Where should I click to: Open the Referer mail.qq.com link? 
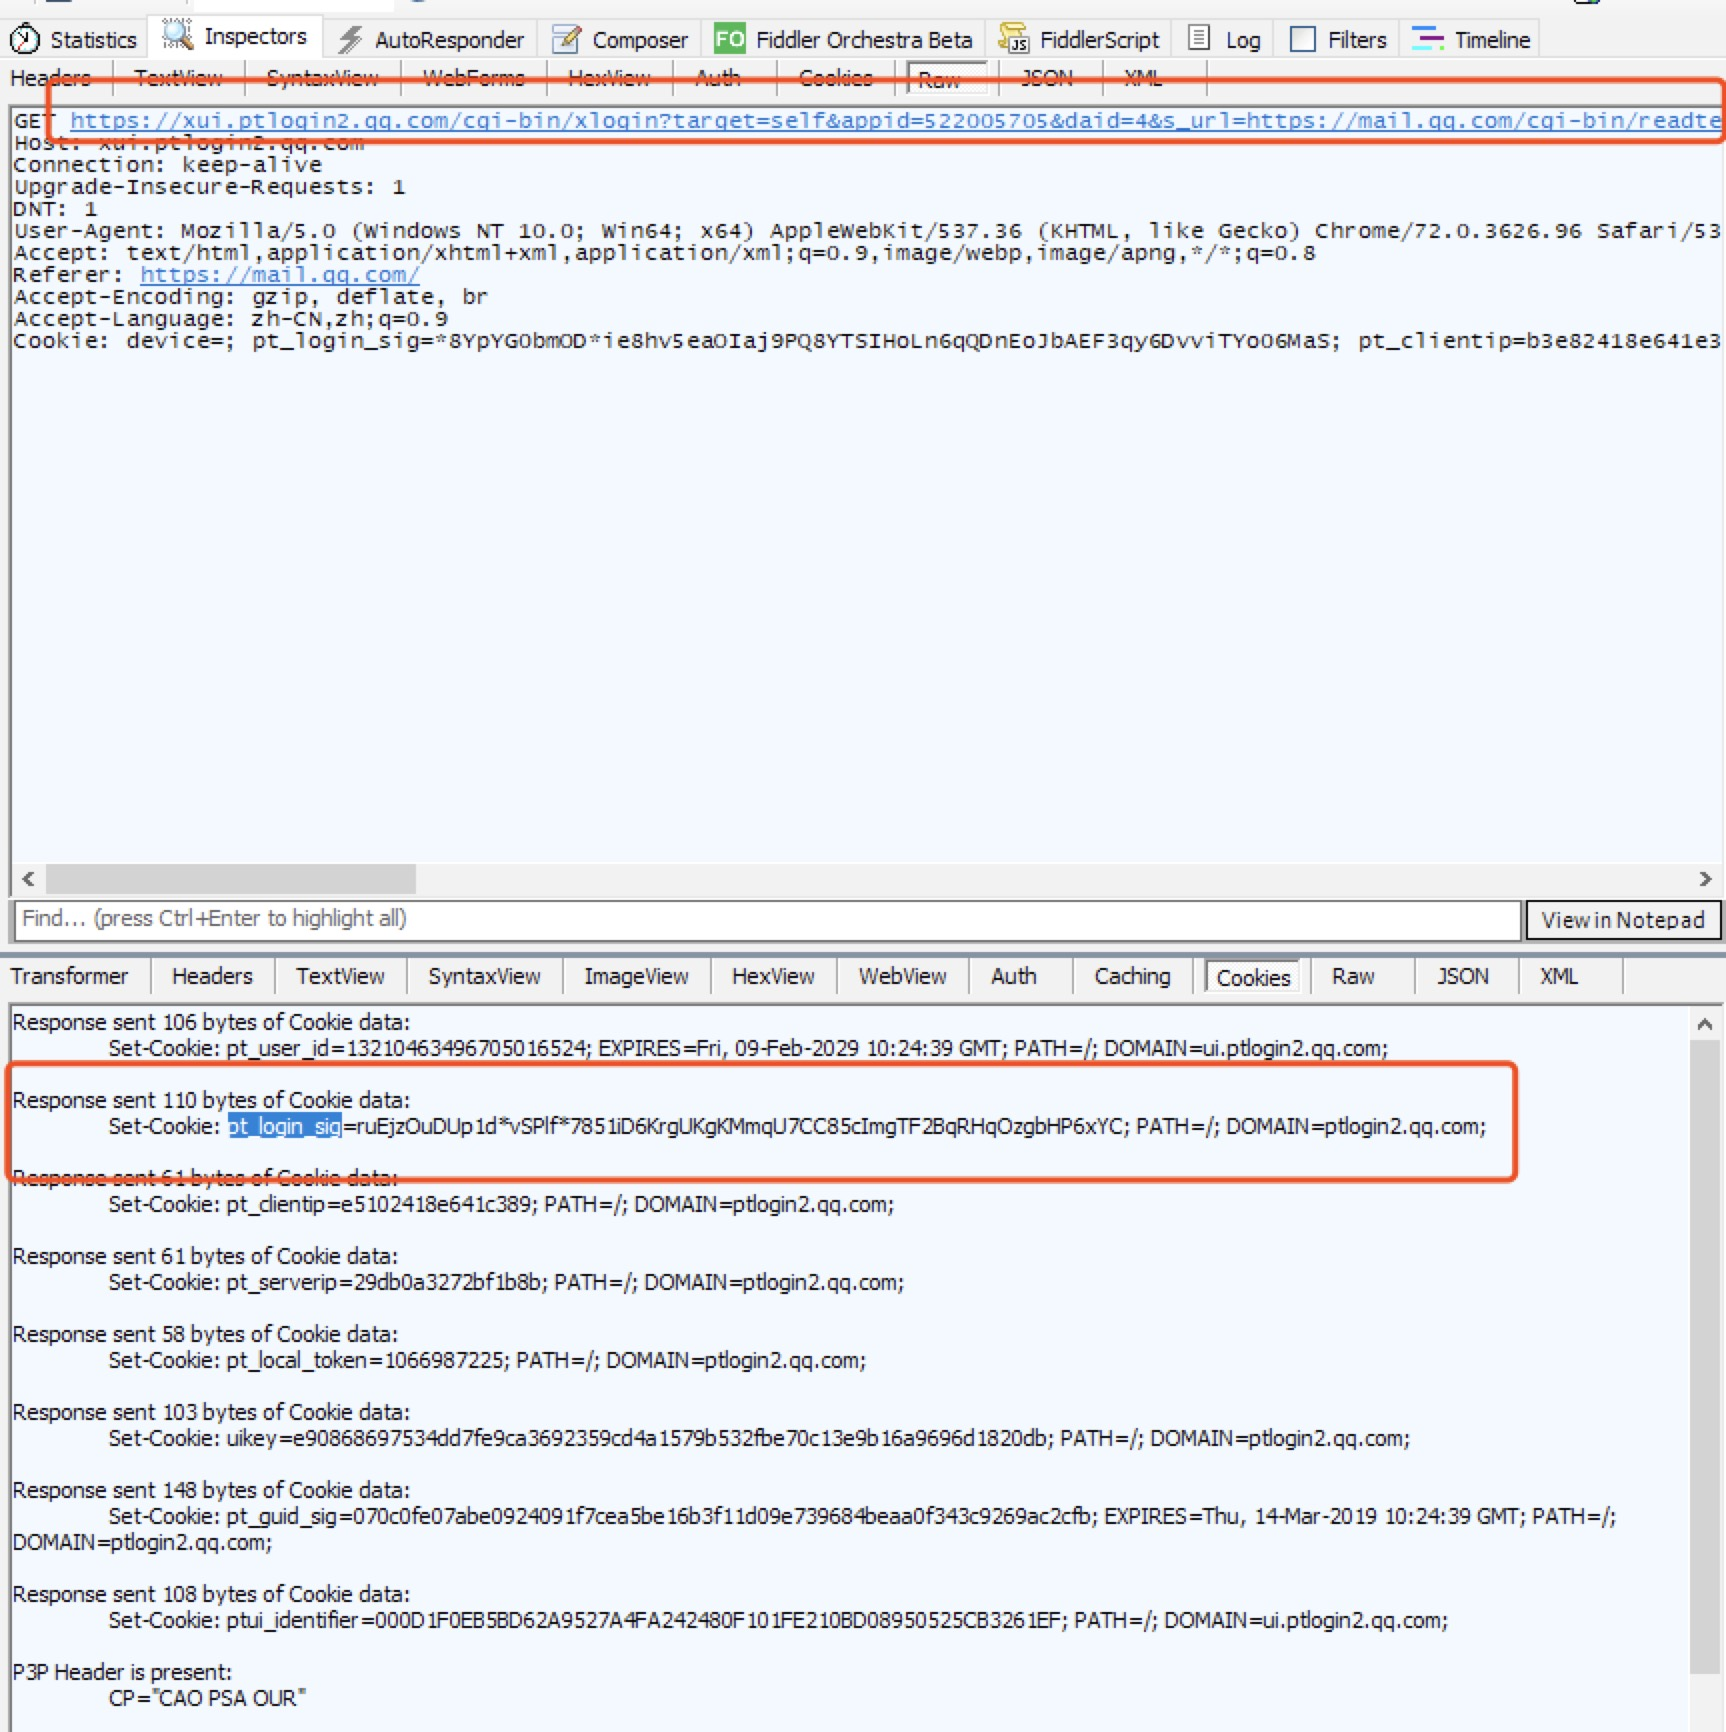pos(279,275)
